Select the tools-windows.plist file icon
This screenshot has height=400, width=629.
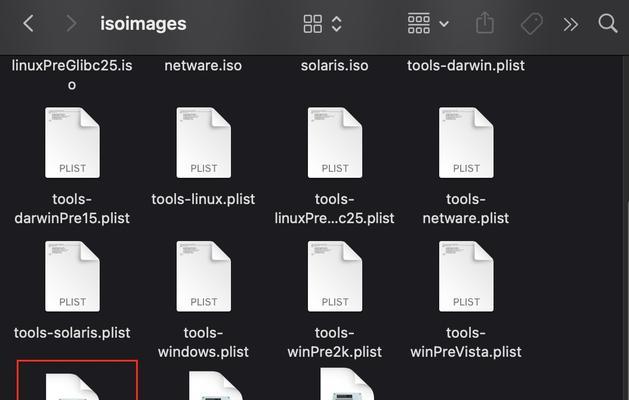tap(203, 276)
